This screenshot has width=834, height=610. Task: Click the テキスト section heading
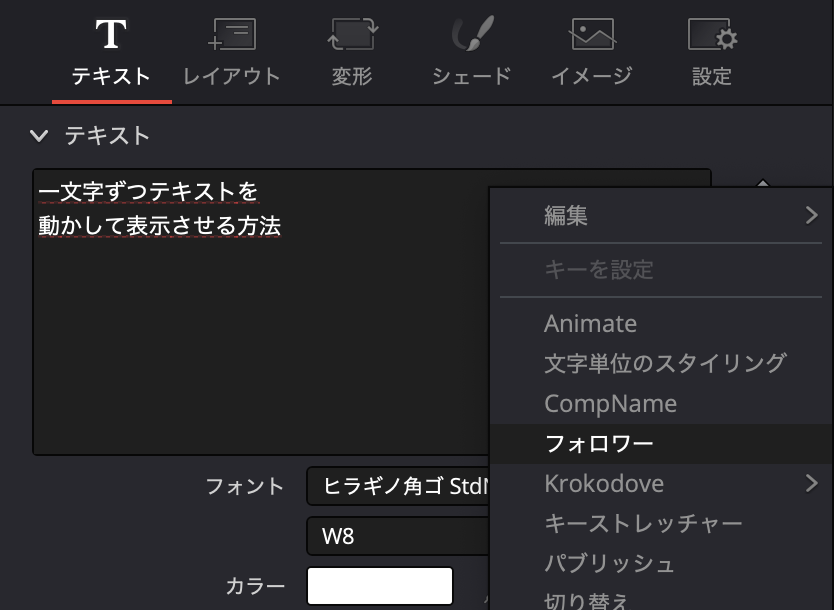[x=107, y=136]
